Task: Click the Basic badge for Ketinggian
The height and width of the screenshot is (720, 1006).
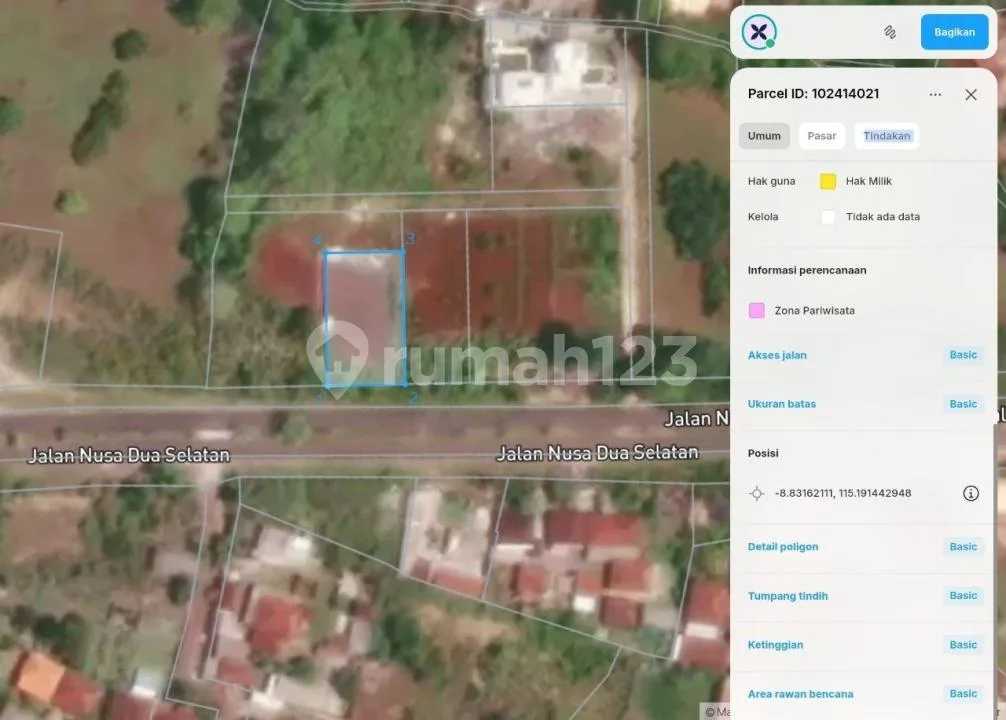Action: tap(963, 645)
